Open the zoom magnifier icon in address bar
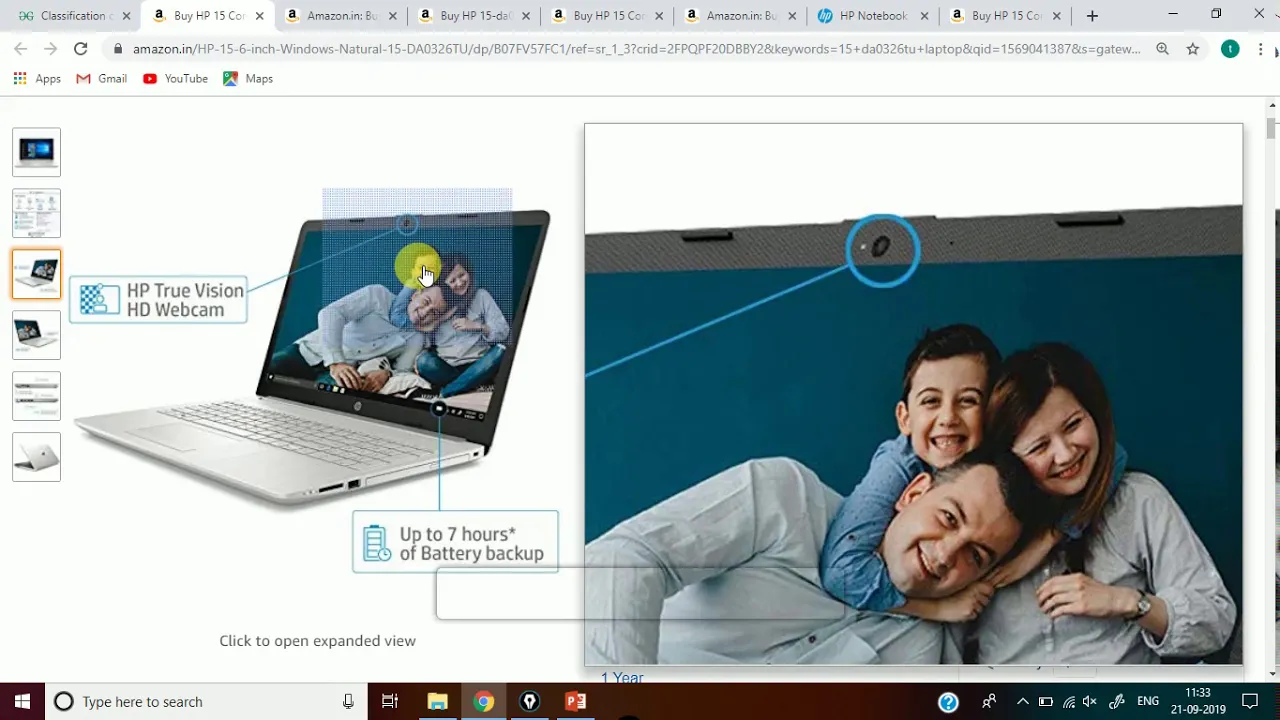This screenshot has width=1280, height=720. click(x=1162, y=49)
